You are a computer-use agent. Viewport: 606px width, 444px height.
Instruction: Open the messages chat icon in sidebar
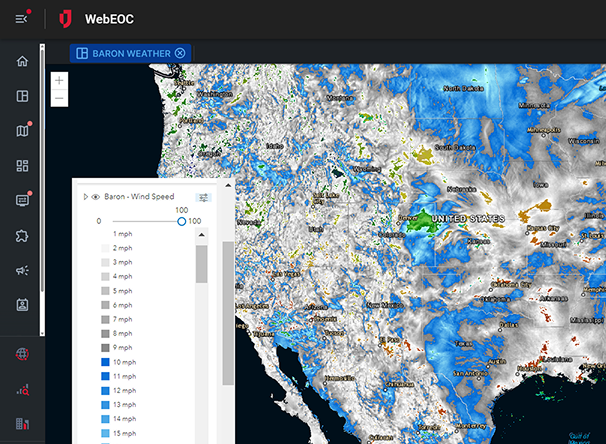(22, 200)
